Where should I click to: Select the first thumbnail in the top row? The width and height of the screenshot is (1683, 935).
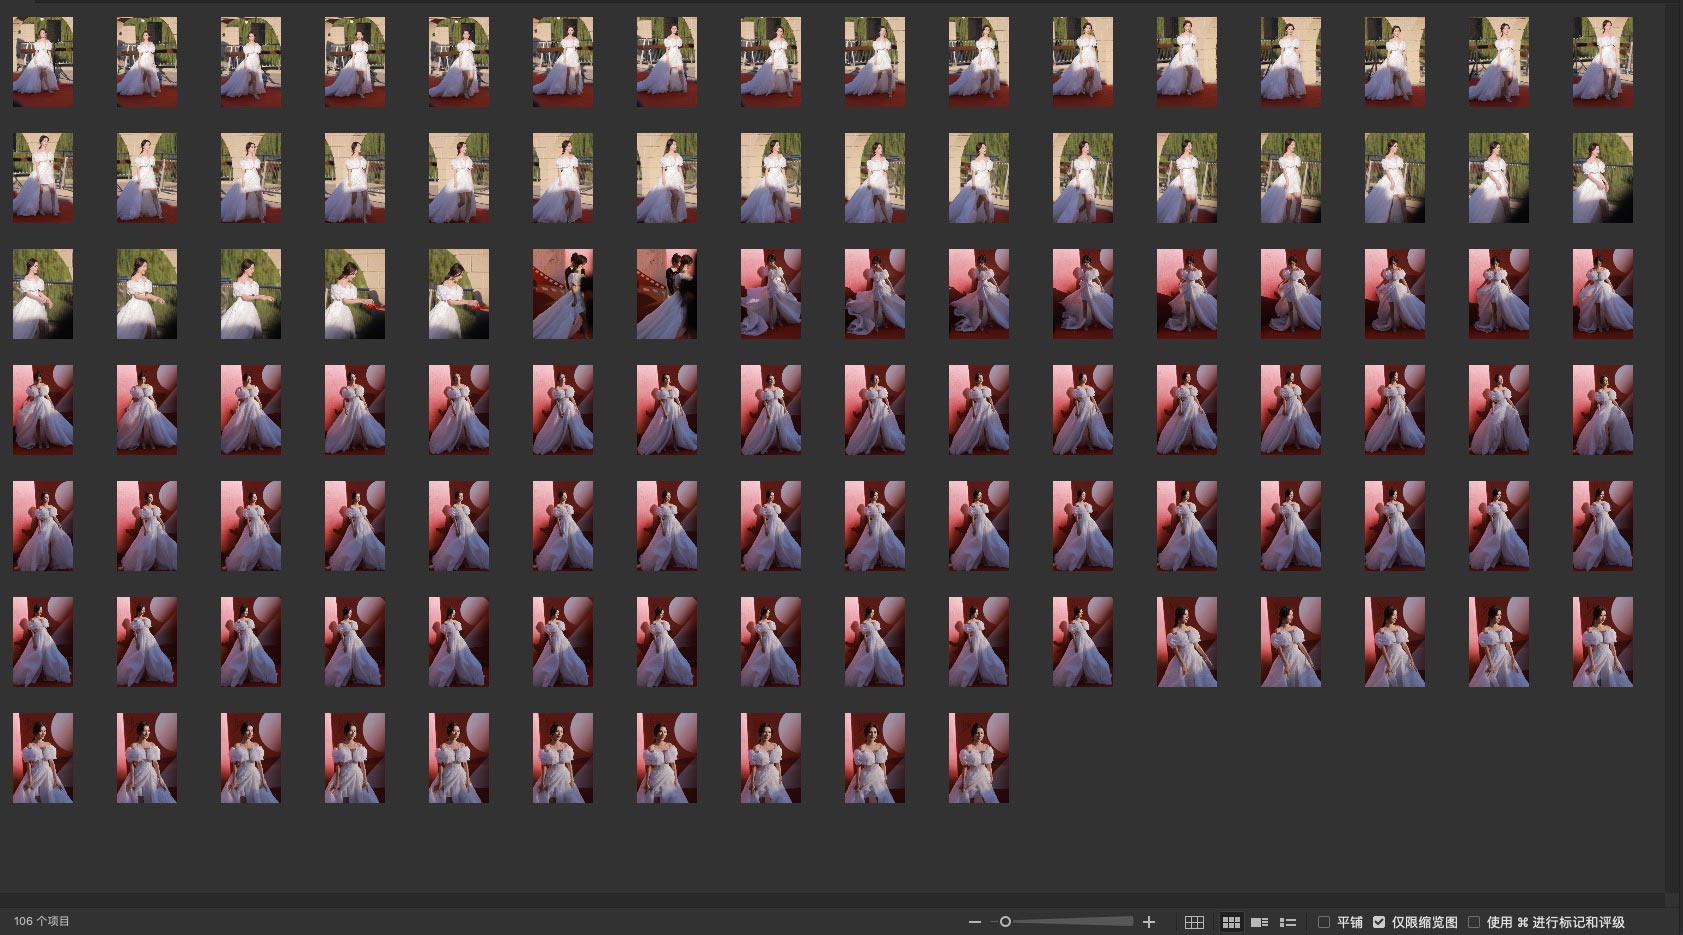click(43, 62)
